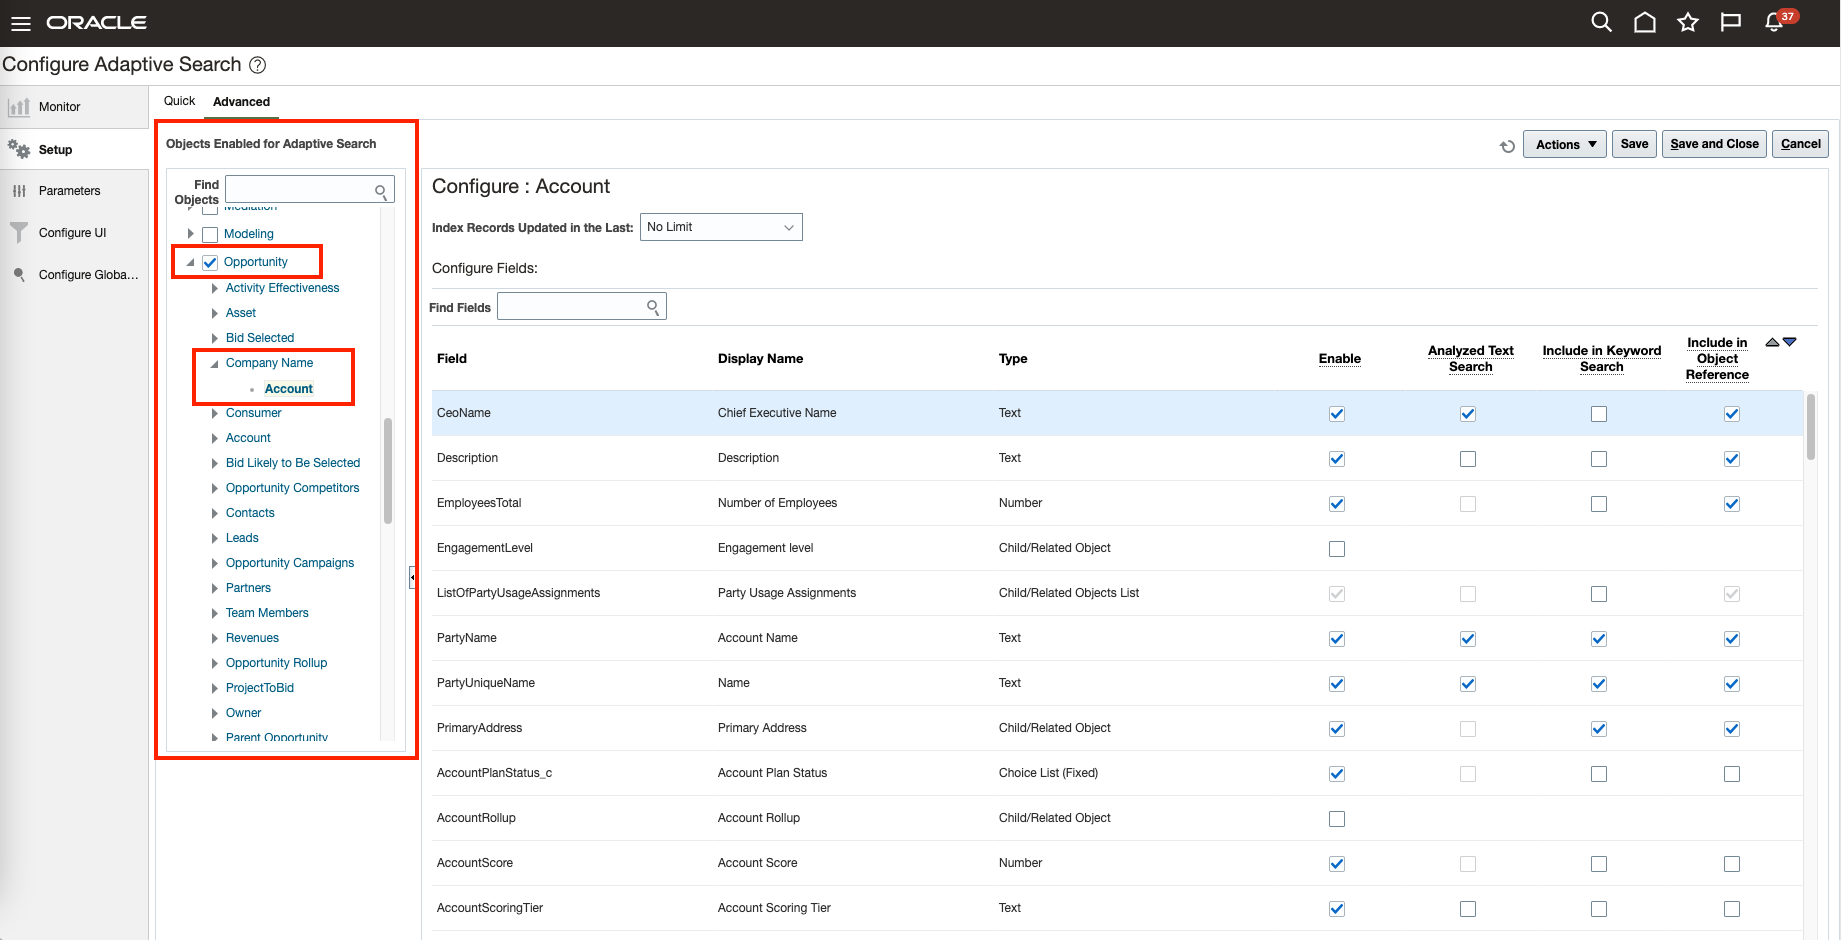Click the Find Fields search box
This screenshot has width=1841, height=940.
coord(572,307)
